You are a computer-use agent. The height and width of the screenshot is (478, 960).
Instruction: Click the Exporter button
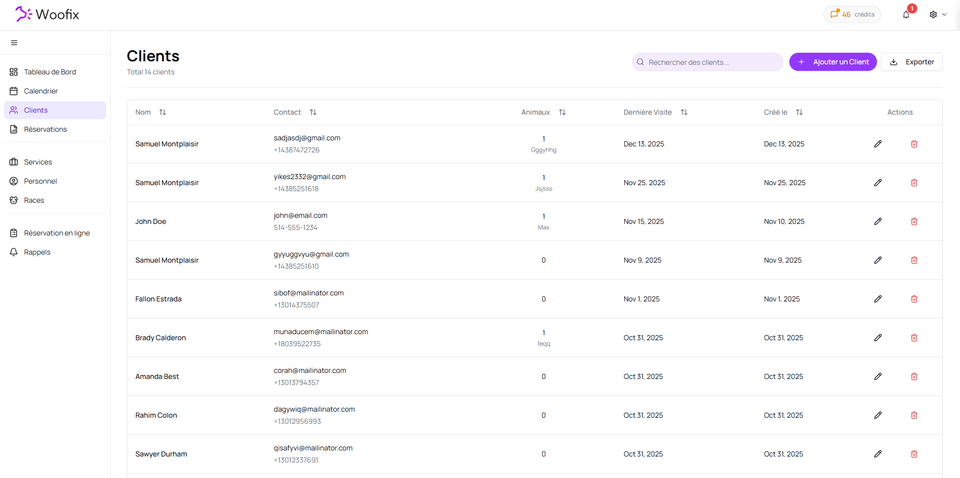912,62
